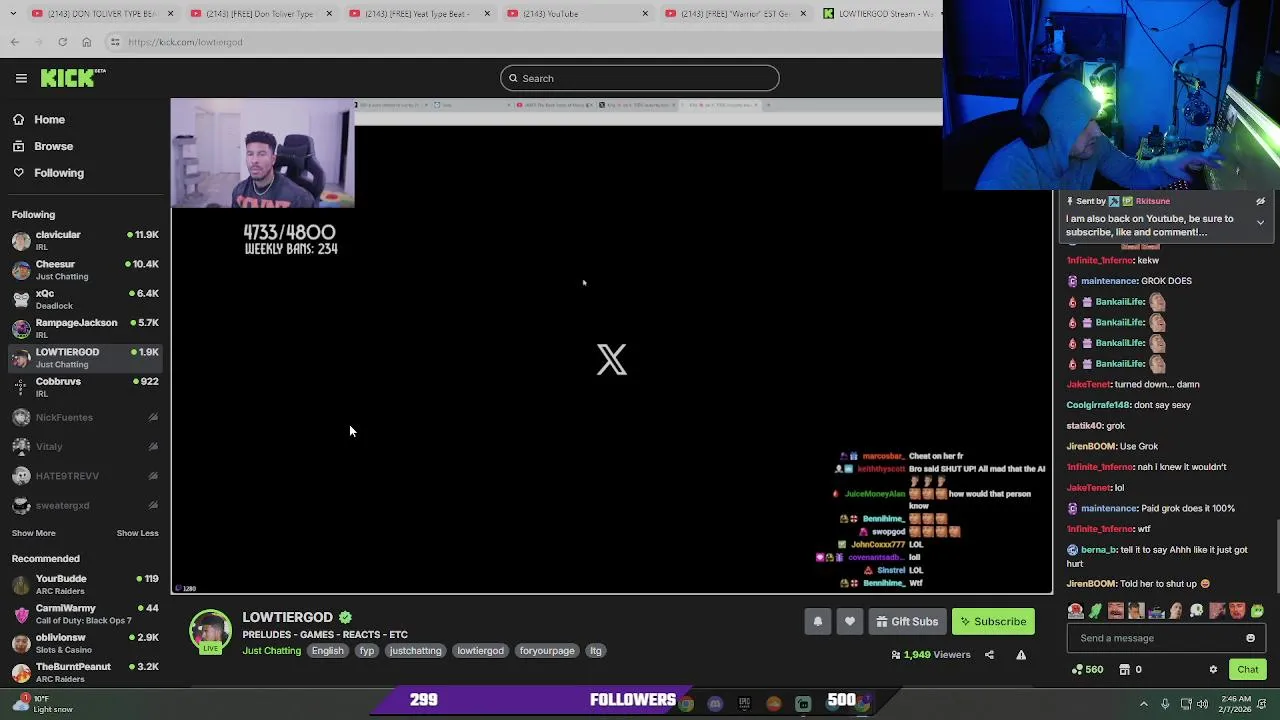The height and width of the screenshot is (720, 1280).
Task: Open the emoji picker in chat box
Action: click(x=1250, y=638)
